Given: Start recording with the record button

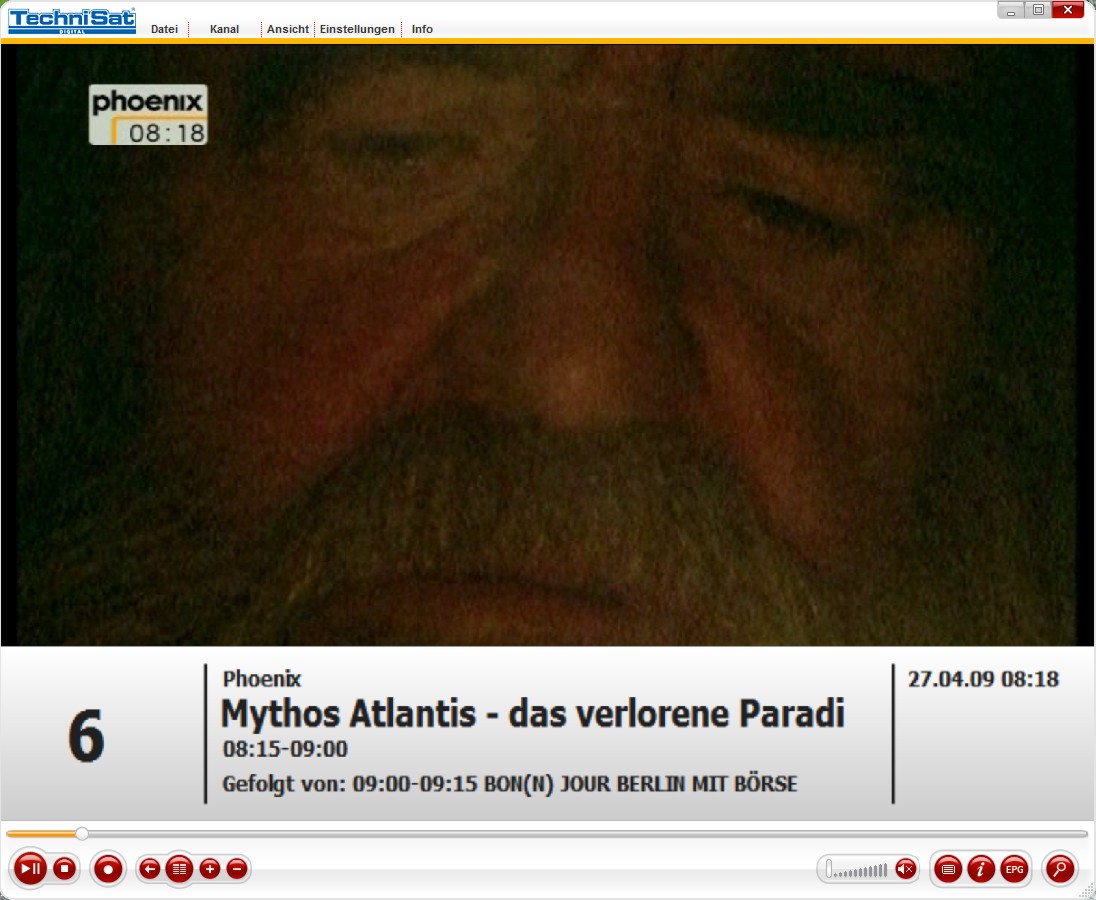Looking at the screenshot, I should click(x=107, y=869).
